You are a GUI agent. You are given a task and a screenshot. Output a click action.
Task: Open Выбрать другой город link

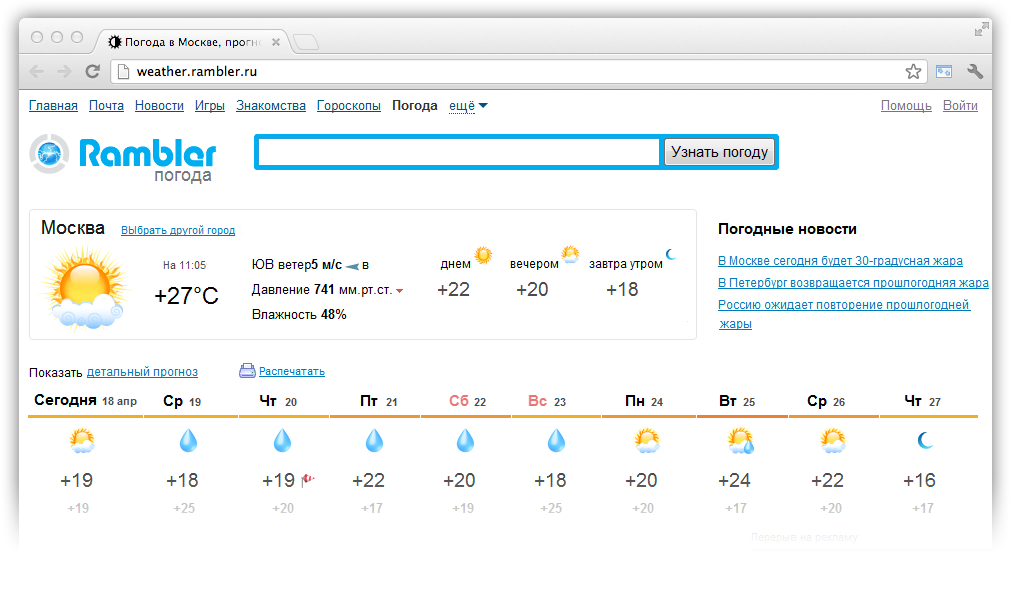tap(178, 230)
